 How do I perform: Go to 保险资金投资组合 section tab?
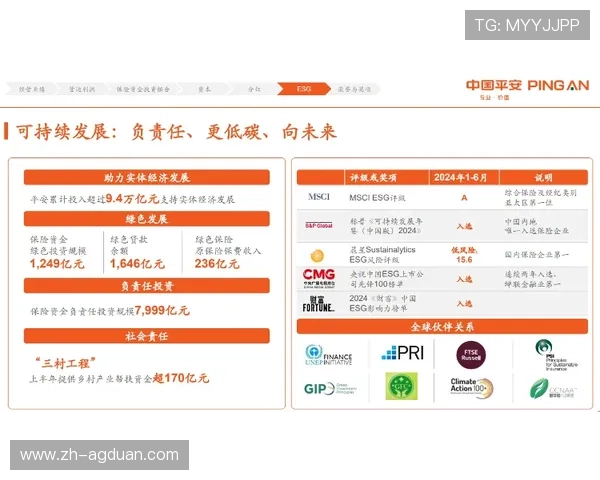[143, 89]
